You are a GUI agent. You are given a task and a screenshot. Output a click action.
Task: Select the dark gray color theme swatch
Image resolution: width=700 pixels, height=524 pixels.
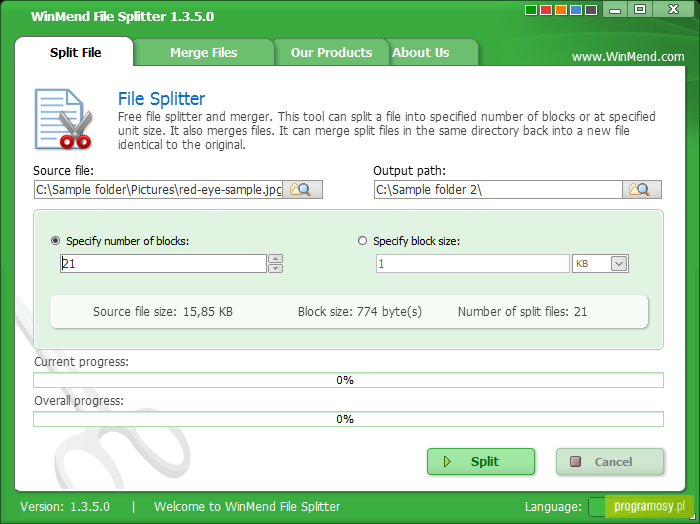591,10
